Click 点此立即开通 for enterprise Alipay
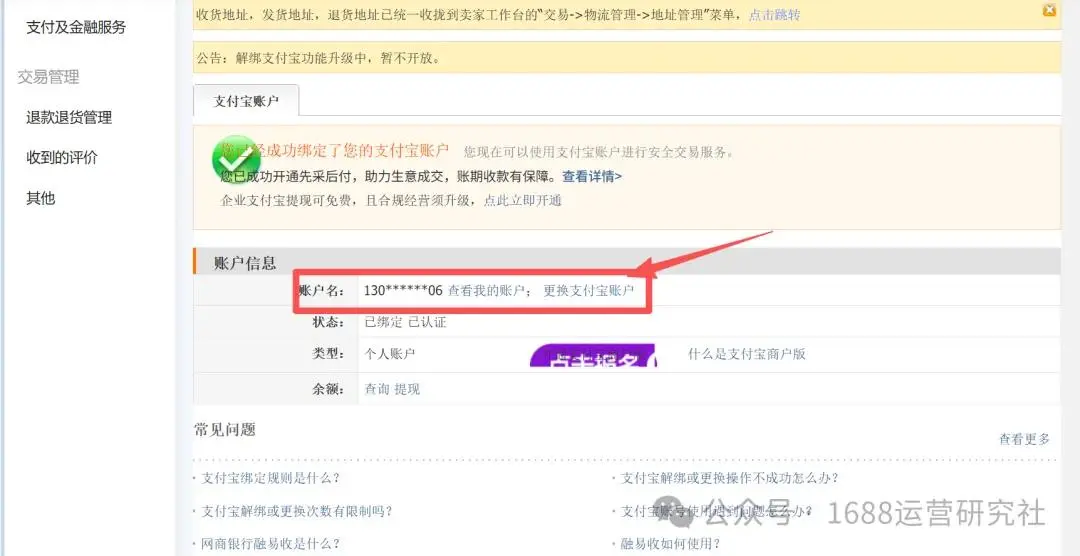Screen dimensions: 1080x556 [x=522, y=200]
